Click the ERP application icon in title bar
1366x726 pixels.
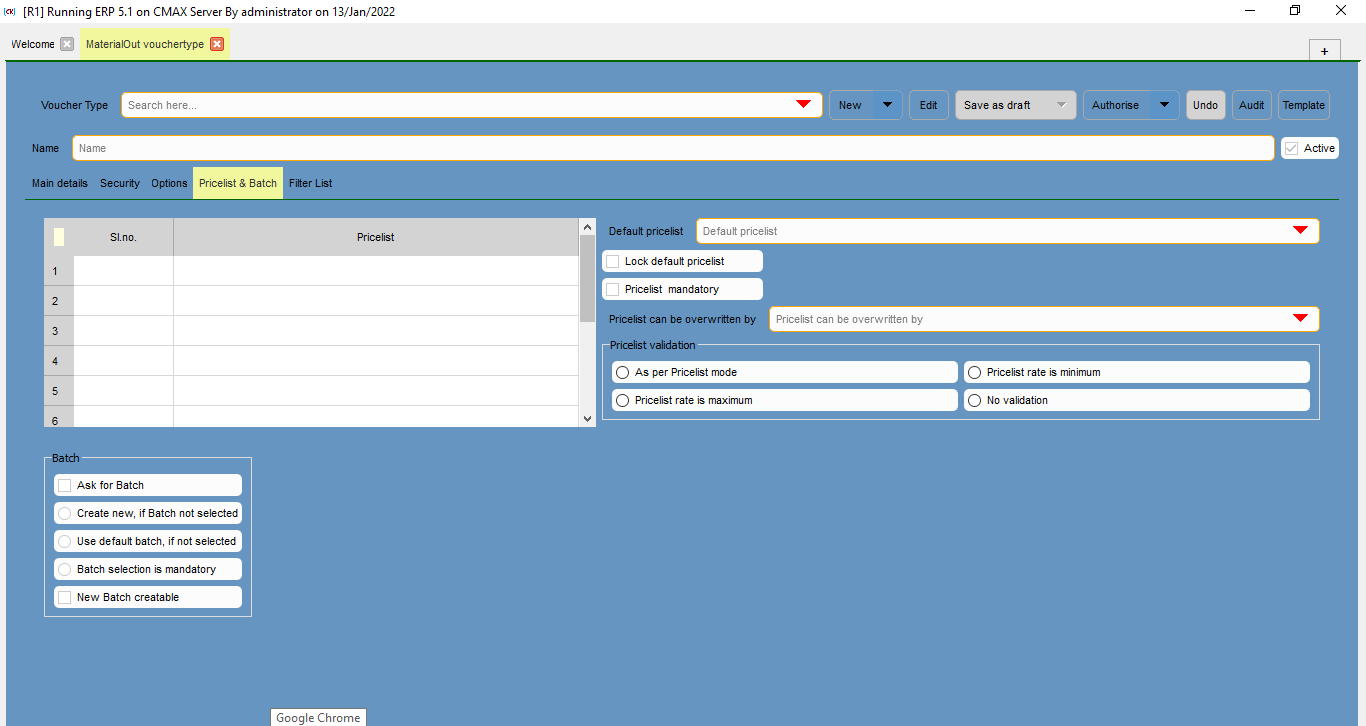pos(11,11)
